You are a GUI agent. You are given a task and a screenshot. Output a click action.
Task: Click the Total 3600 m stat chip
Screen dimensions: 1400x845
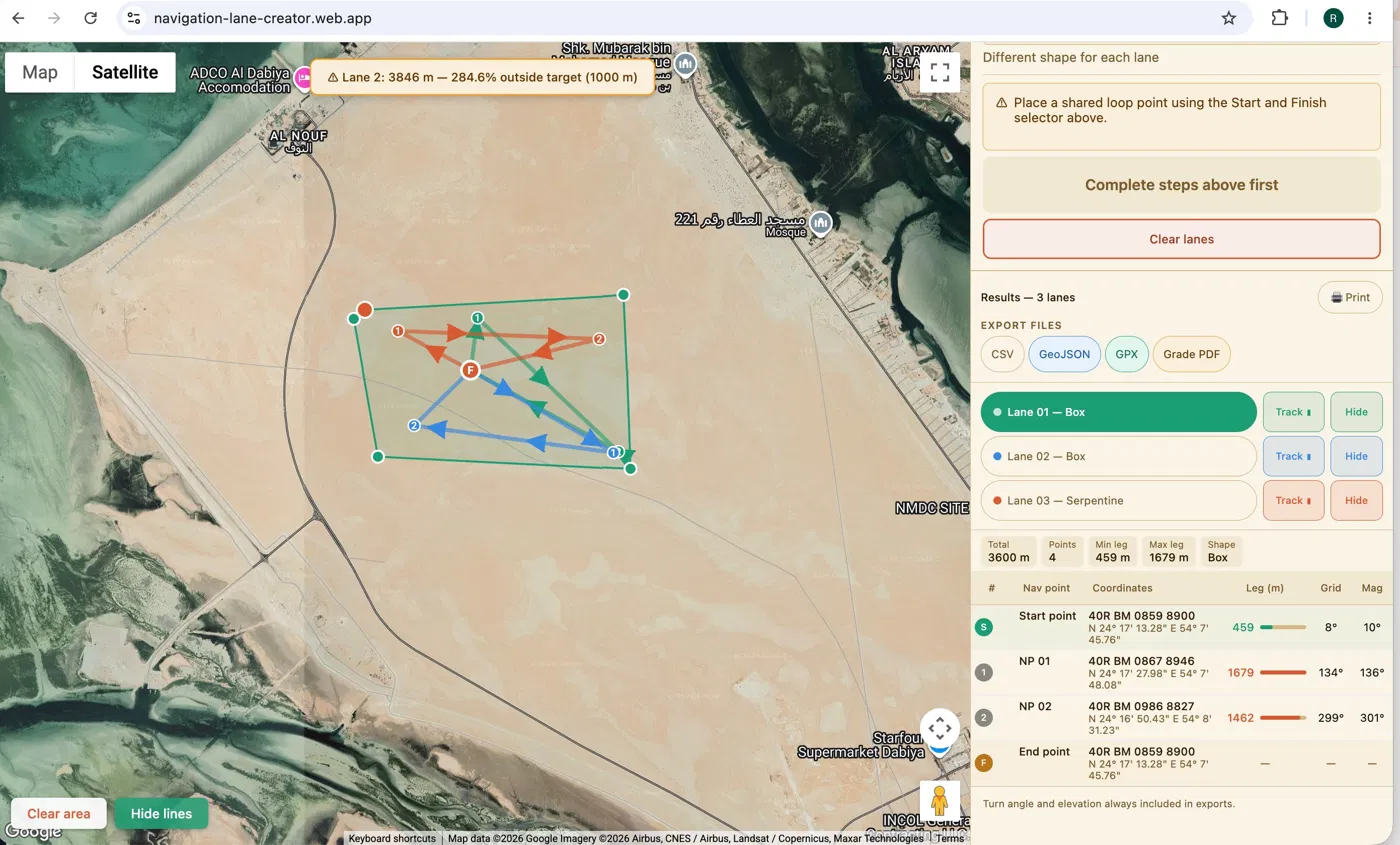point(1008,551)
